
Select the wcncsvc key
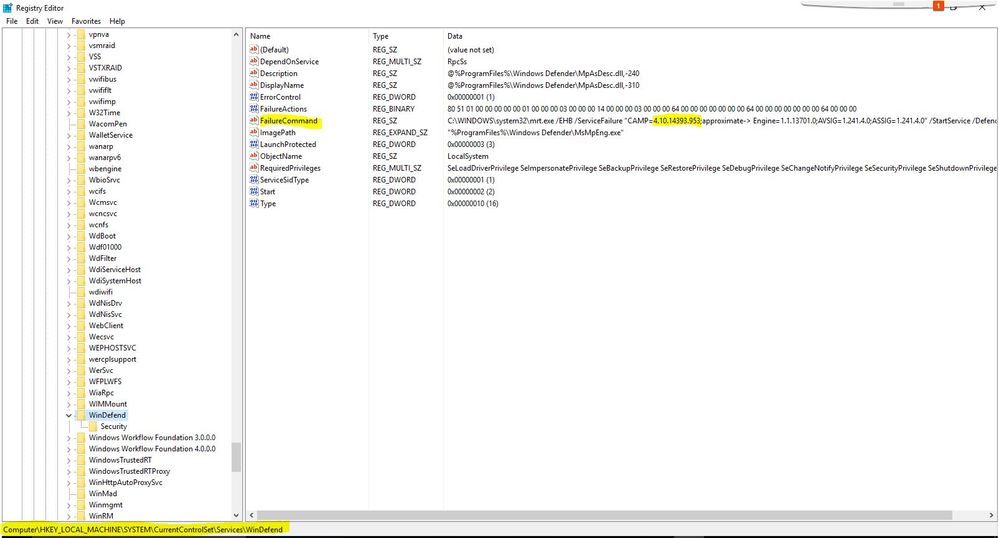(103, 214)
